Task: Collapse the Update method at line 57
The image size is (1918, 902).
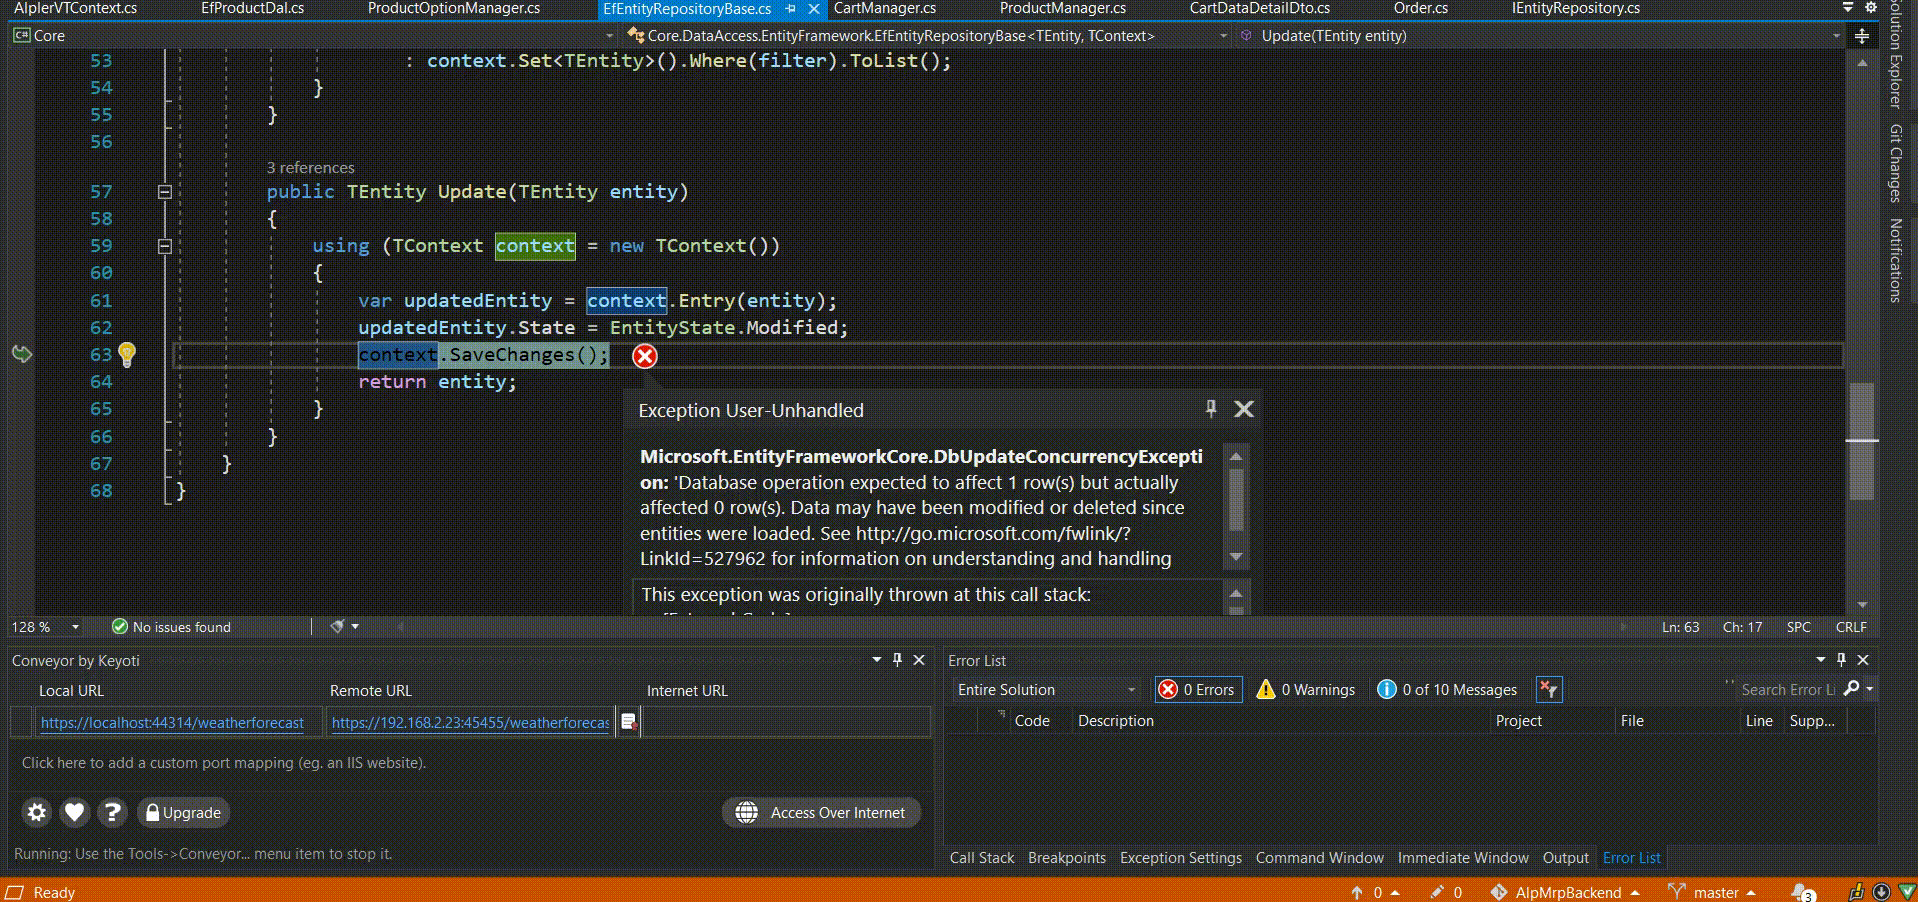Action: [x=165, y=192]
